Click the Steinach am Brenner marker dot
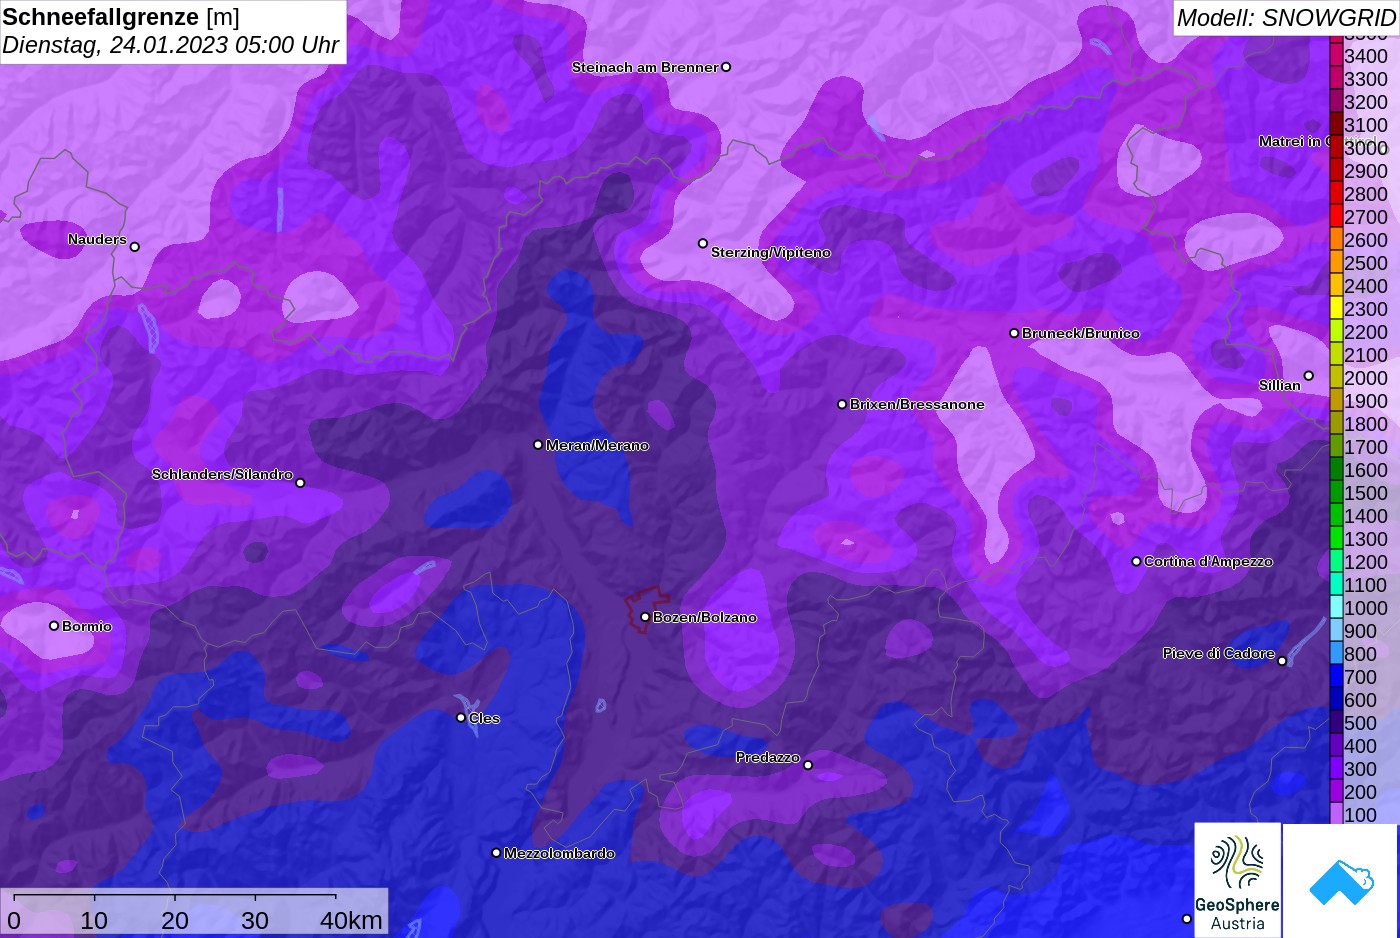The height and width of the screenshot is (938, 1400). coord(726,67)
